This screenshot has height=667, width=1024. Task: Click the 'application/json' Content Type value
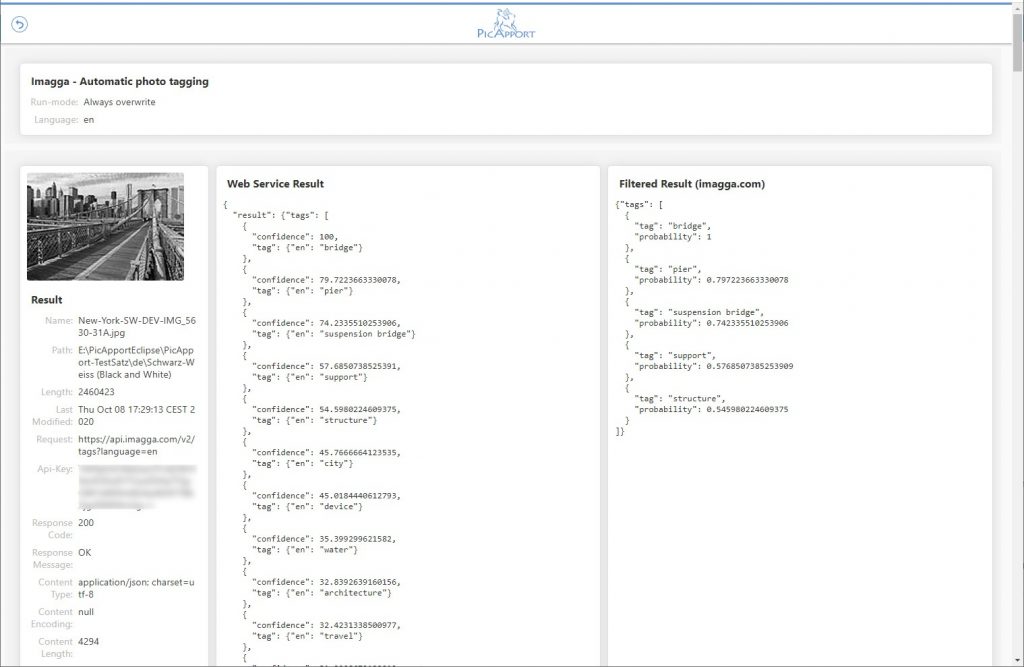click(138, 588)
